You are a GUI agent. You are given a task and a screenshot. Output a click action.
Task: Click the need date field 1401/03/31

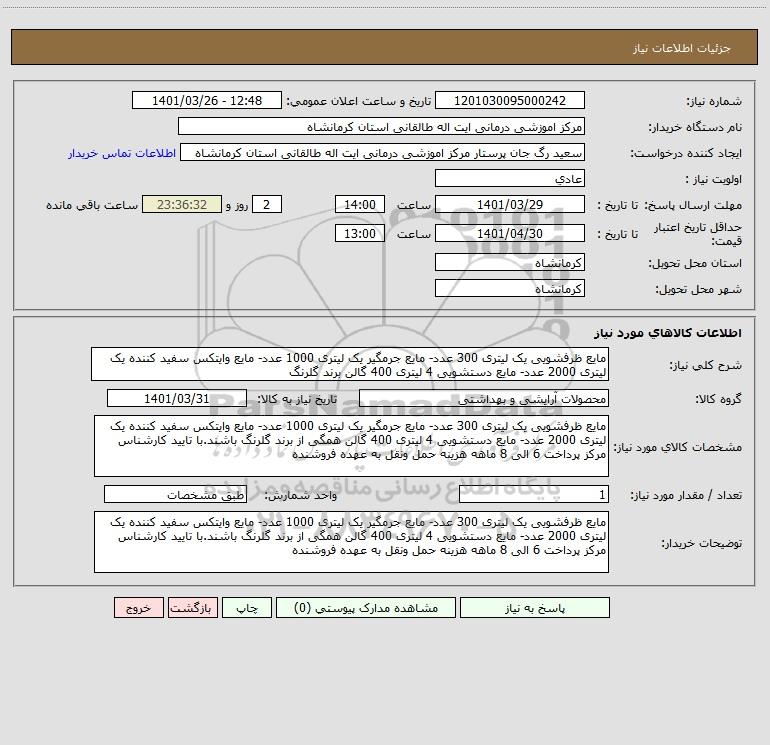pos(177,399)
